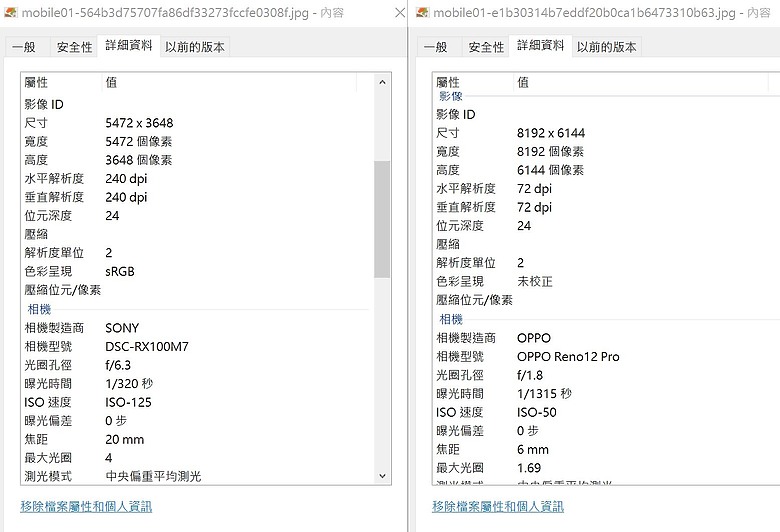Click file icon in right window title bar
The height and width of the screenshot is (532, 780).
pos(422,12)
